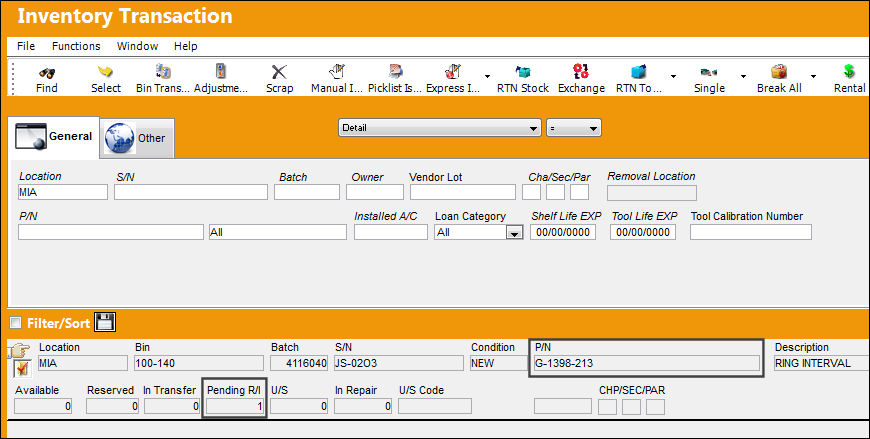Click the S/N search input field
Viewport: 870px width, 439px height.
coord(191,193)
